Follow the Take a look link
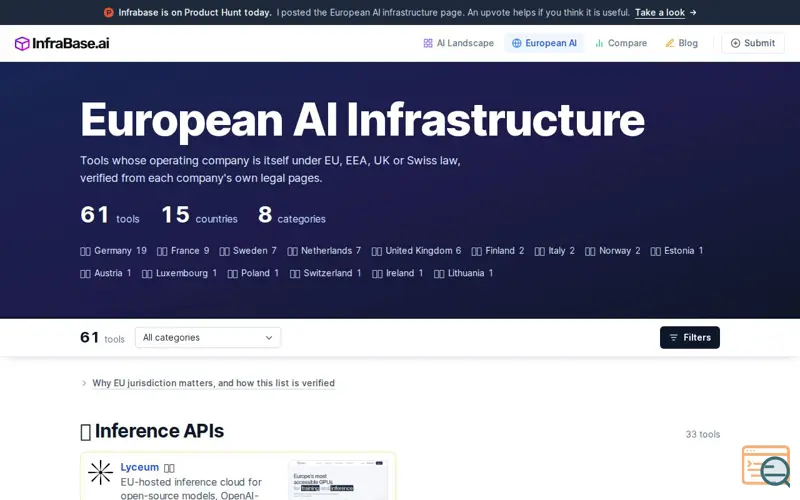 pyautogui.click(x=660, y=13)
